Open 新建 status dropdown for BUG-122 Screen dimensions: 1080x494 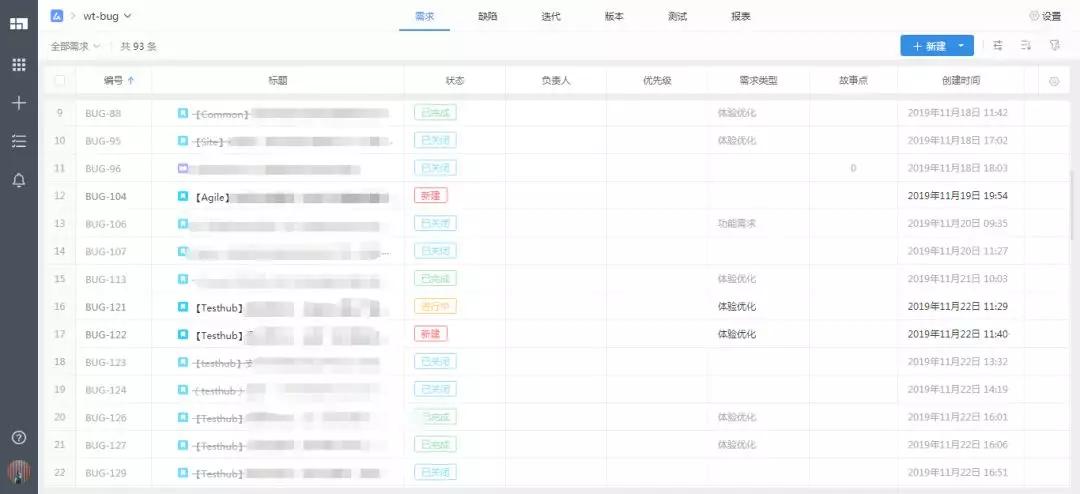click(430, 334)
